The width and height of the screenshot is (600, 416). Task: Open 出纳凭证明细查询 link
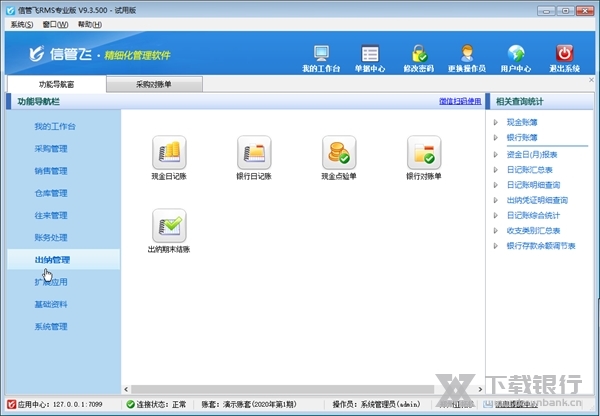(x=537, y=200)
